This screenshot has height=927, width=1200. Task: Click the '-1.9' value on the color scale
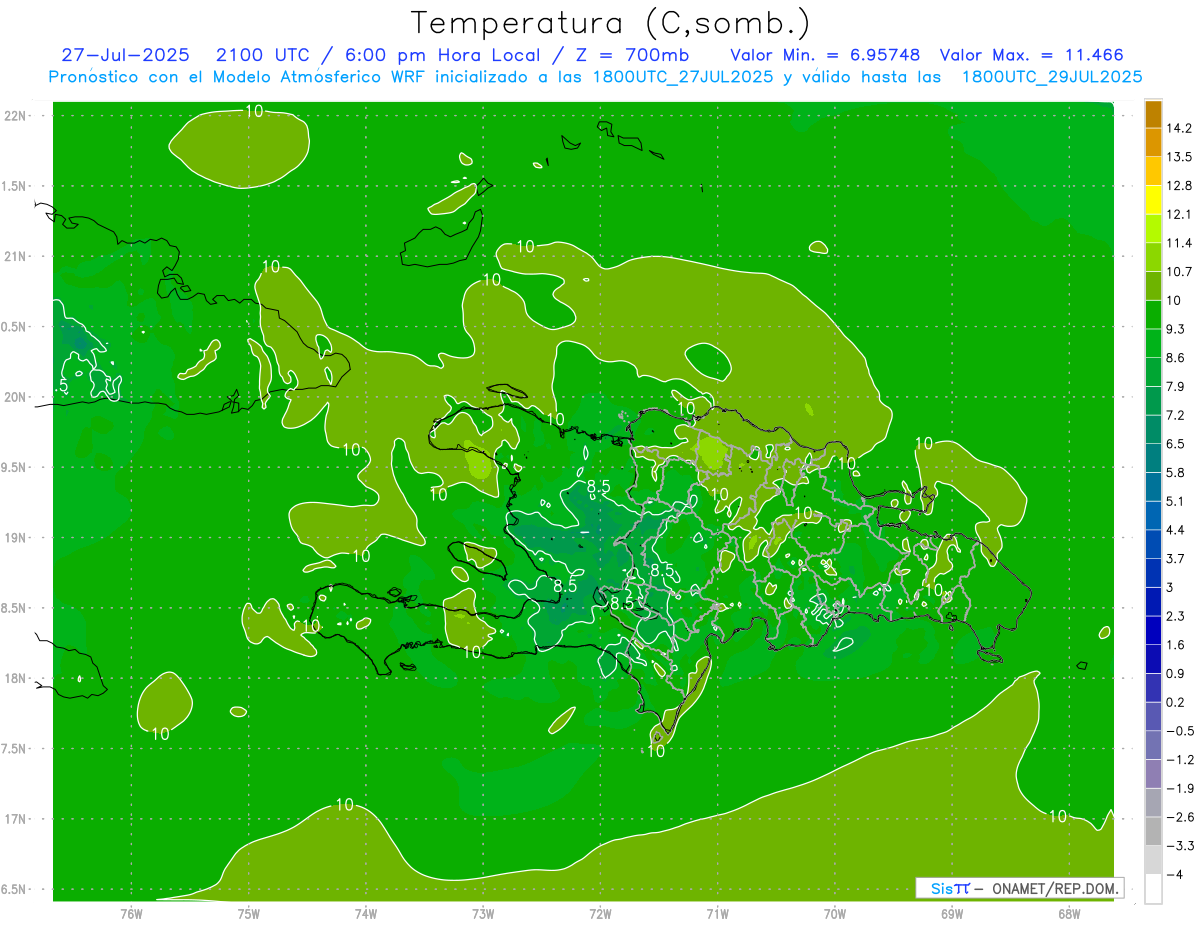[x=1179, y=788]
